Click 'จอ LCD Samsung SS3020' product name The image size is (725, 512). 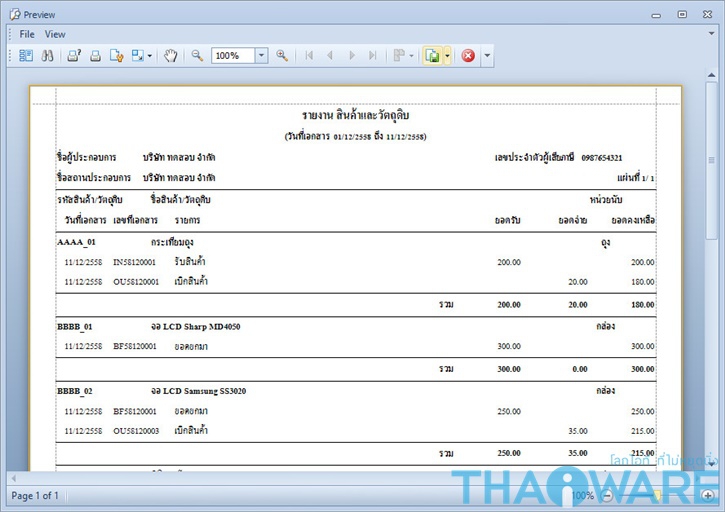coord(198,391)
